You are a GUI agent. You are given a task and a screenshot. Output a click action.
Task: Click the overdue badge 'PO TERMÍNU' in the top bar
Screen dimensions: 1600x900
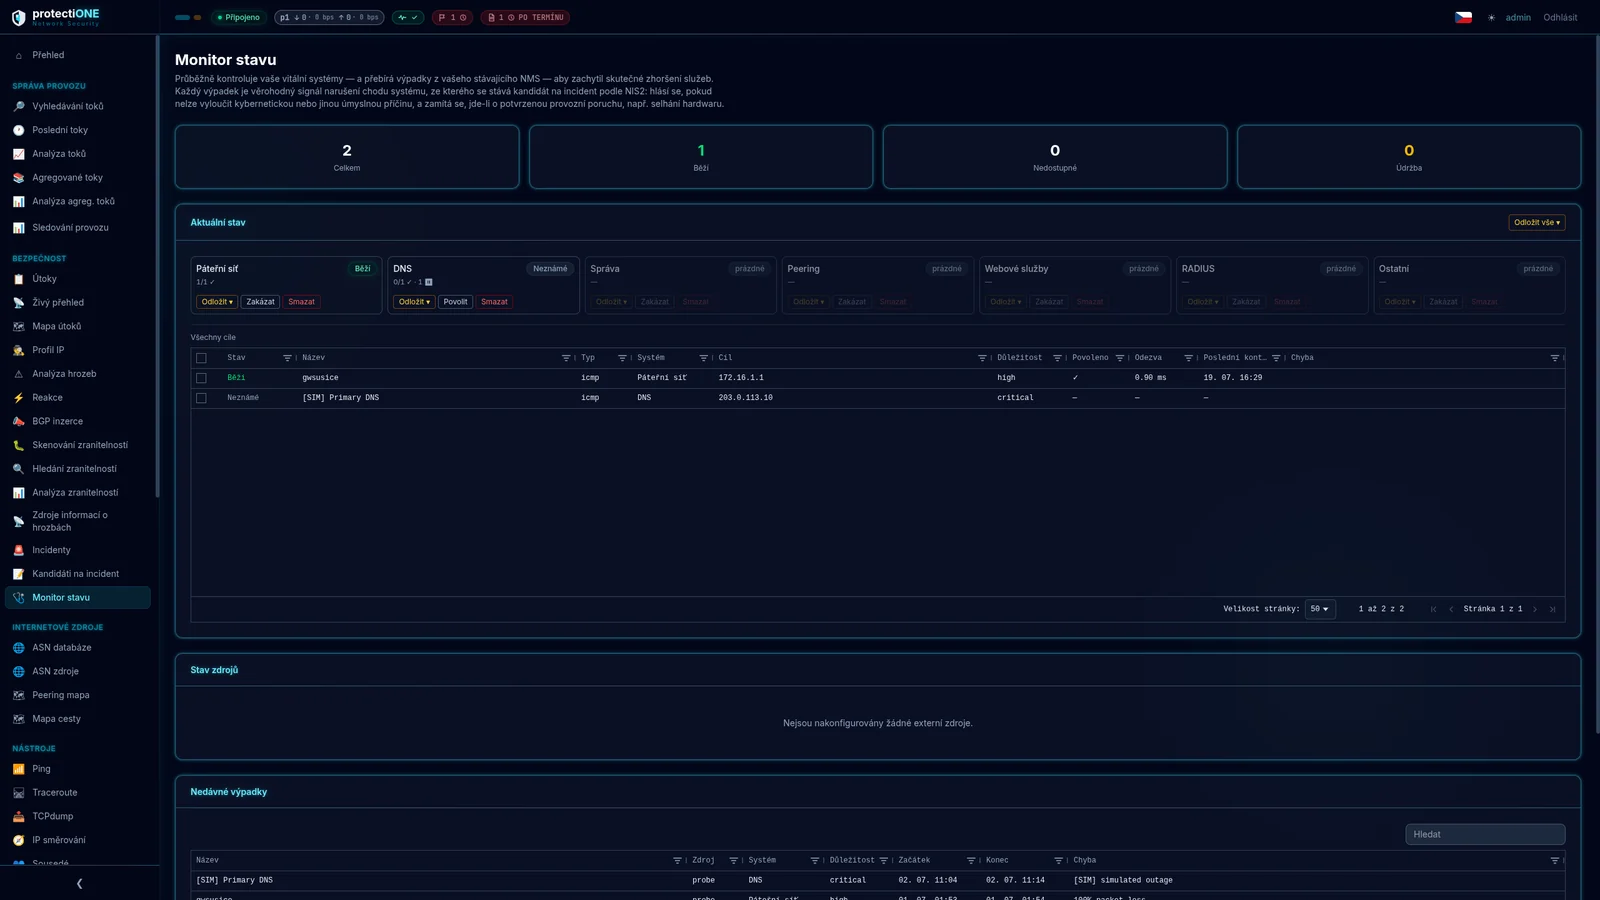click(525, 18)
